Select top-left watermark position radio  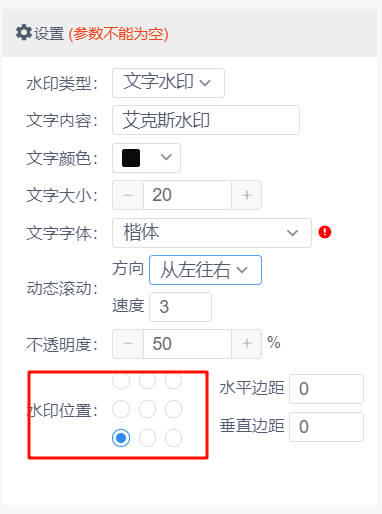pos(121,380)
